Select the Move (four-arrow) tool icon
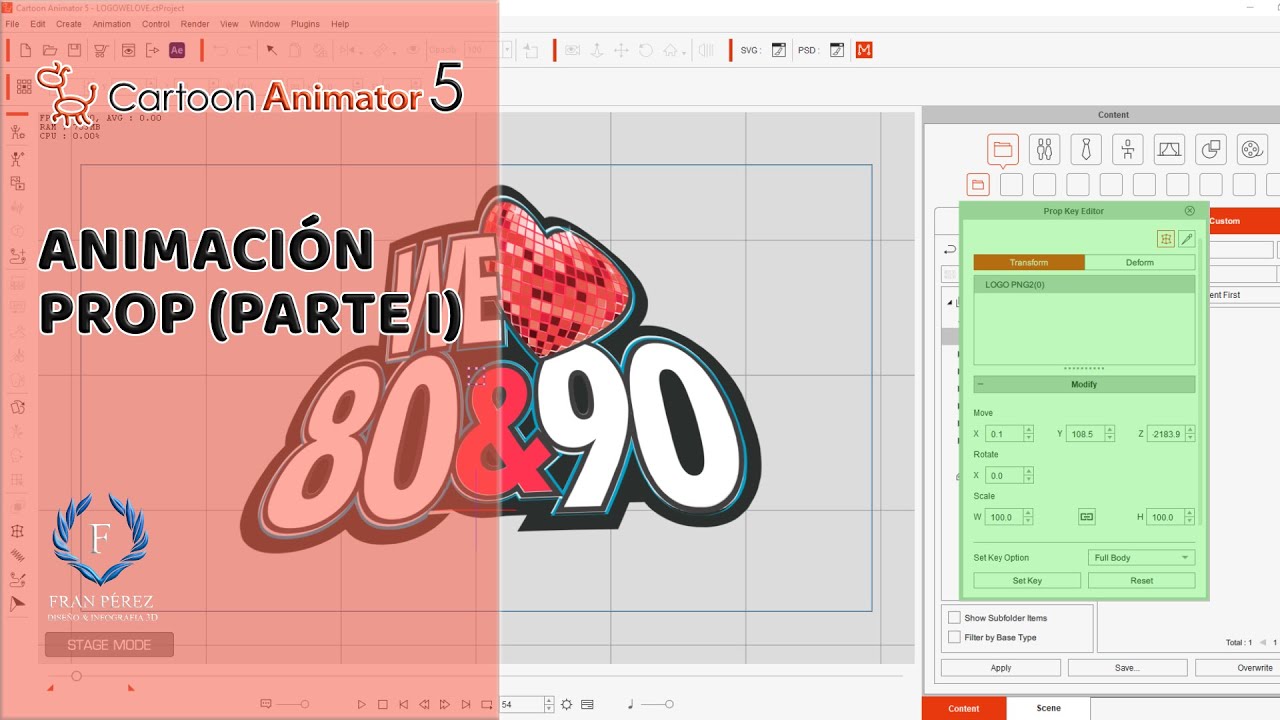Screen dimensions: 1280x720 click(621, 50)
